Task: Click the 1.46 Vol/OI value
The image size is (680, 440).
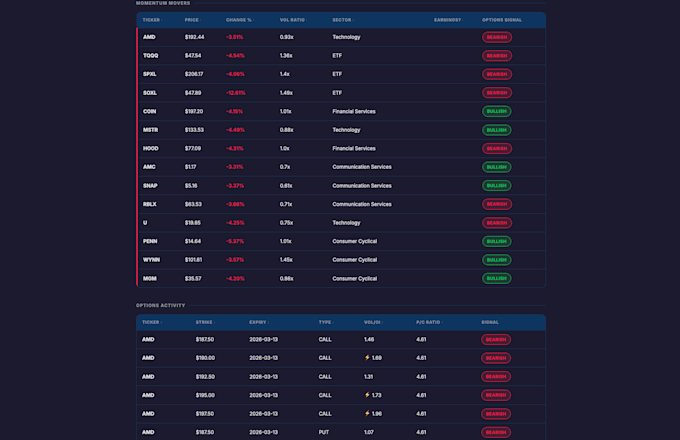Action: coord(369,339)
